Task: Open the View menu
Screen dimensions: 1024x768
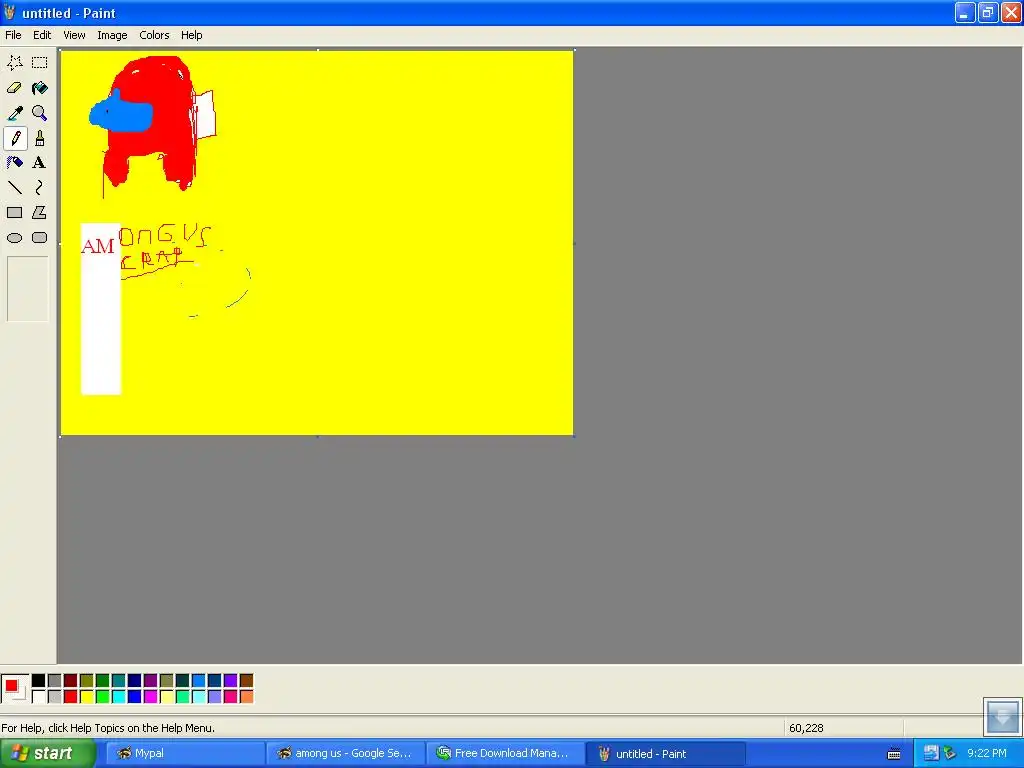Action: pos(74,35)
